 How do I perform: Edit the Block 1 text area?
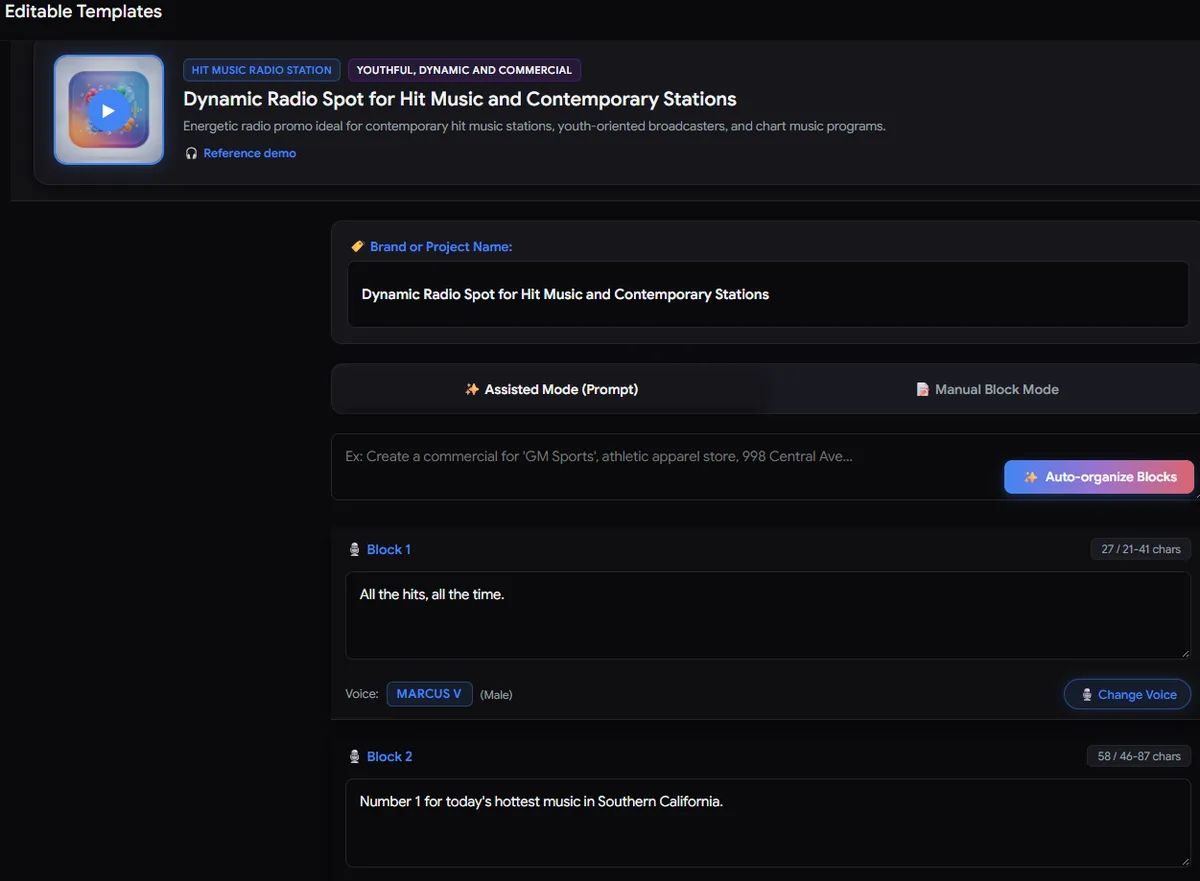pyautogui.click(x=768, y=615)
